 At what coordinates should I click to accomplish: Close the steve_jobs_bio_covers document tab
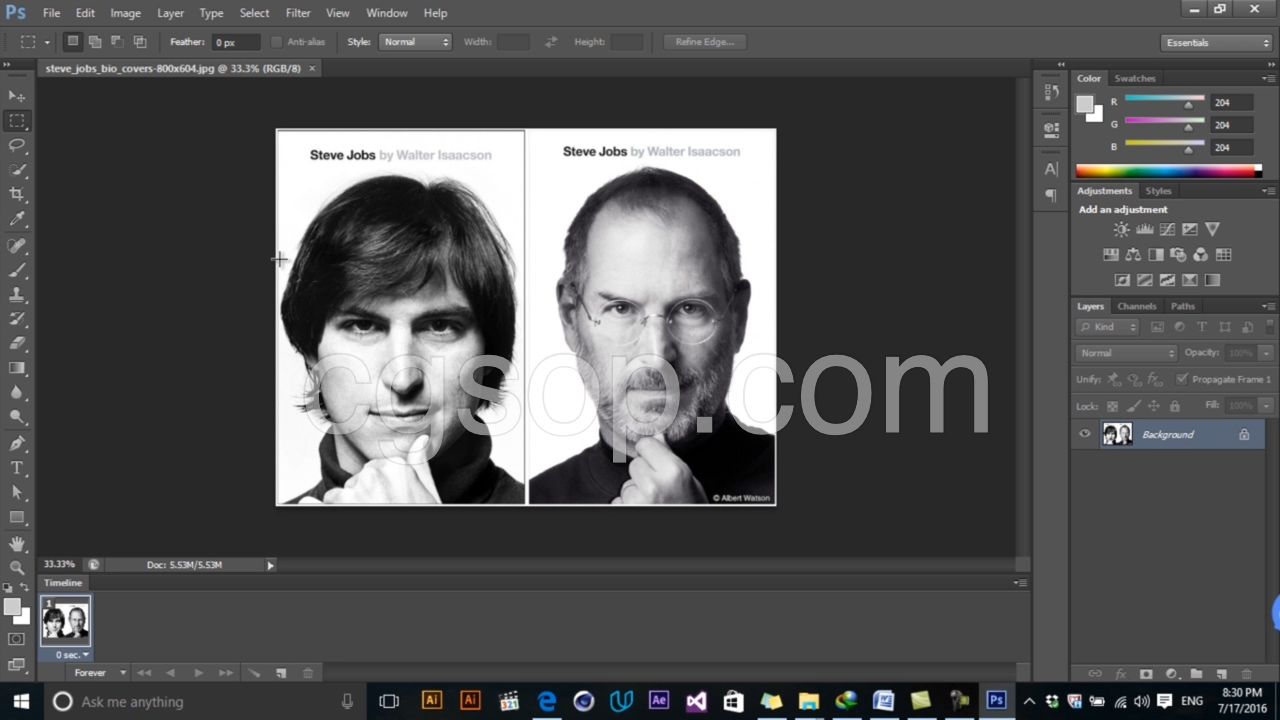[x=312, y=68]
